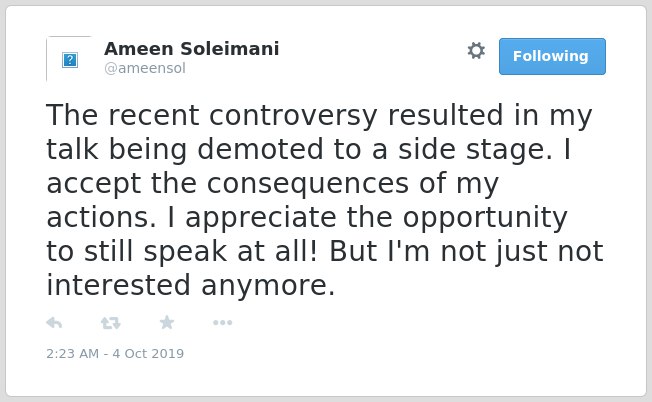Open the tweet permalink timestamp 2:23 AM
Image resolution: width=652 pixels, height=402 pixels.
[72, 353]
